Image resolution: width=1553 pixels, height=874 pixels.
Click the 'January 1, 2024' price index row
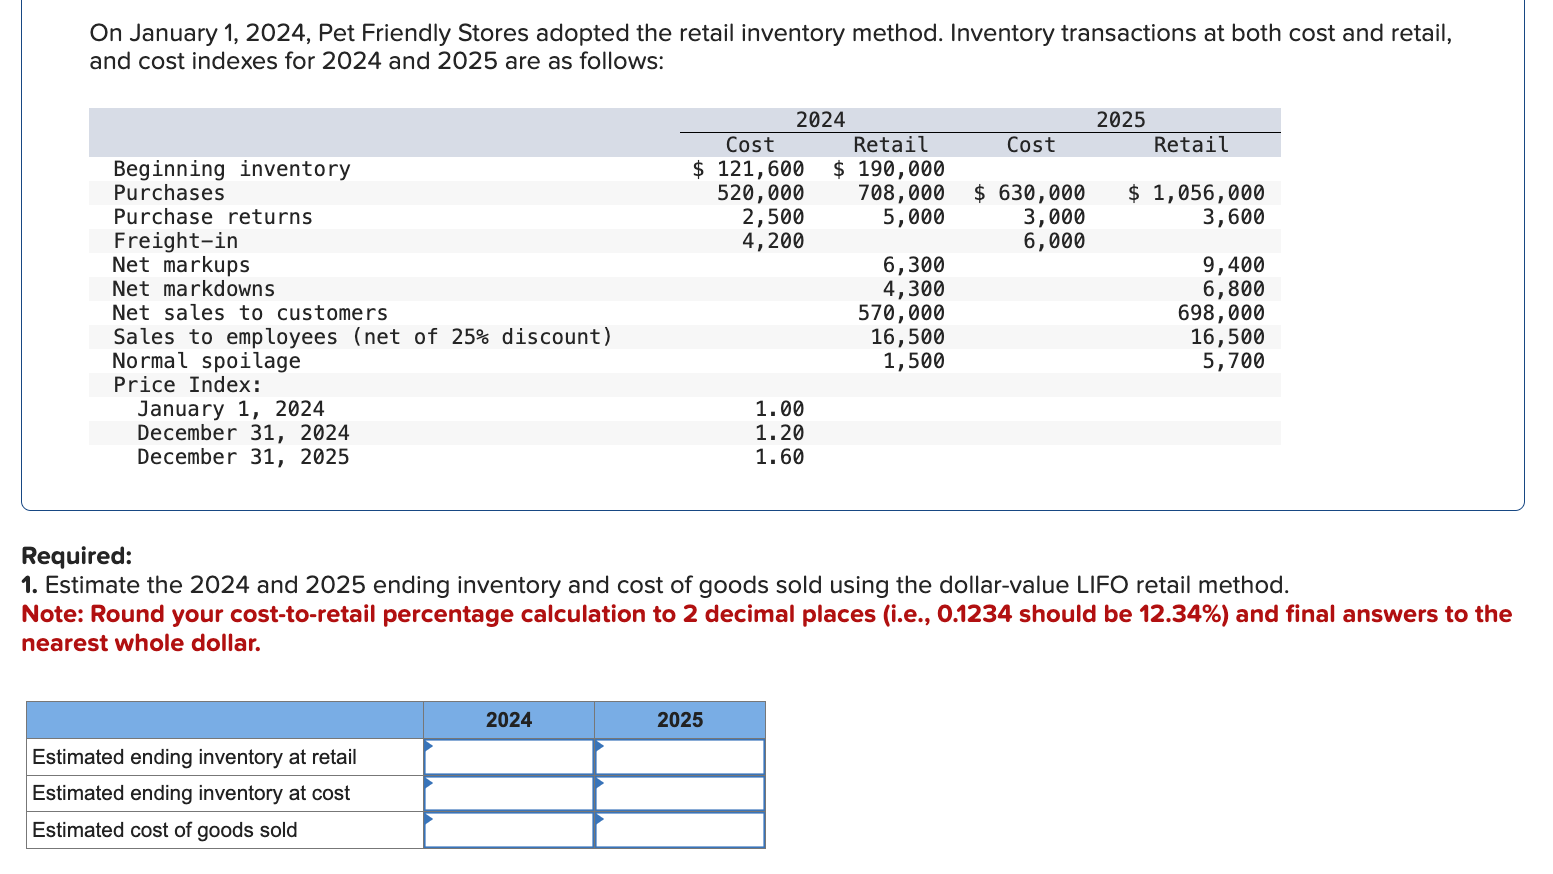231,409
